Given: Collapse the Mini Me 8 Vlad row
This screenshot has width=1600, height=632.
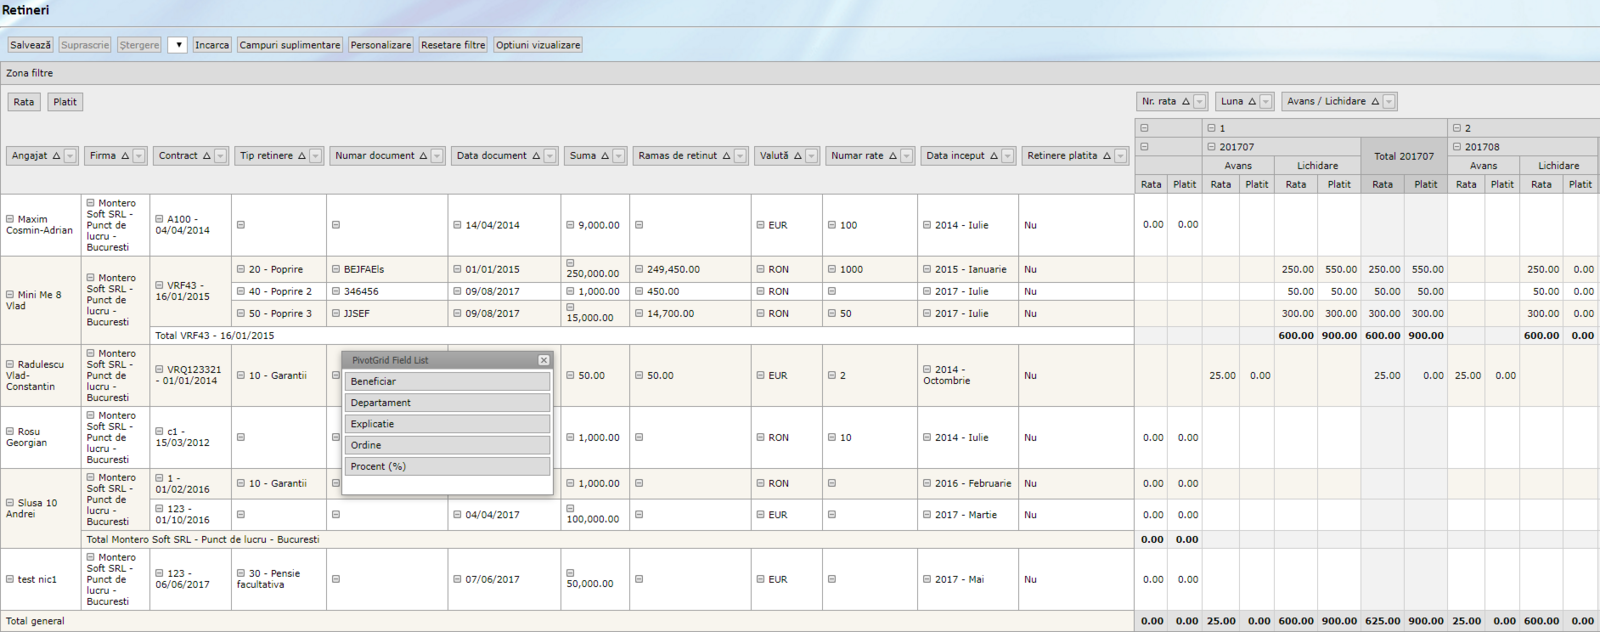Looking at the screenshot, I should point(10,295).
